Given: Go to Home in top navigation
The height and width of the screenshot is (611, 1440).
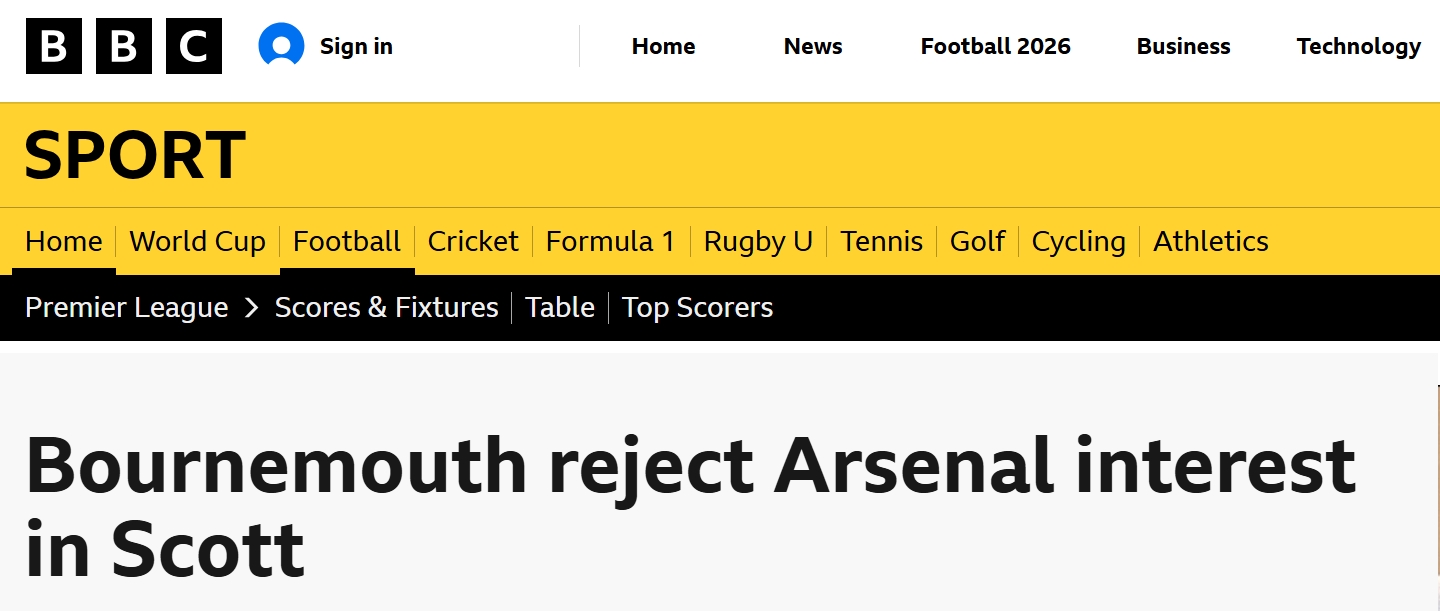Looking at the screenshot, I should tap(663, 46).
